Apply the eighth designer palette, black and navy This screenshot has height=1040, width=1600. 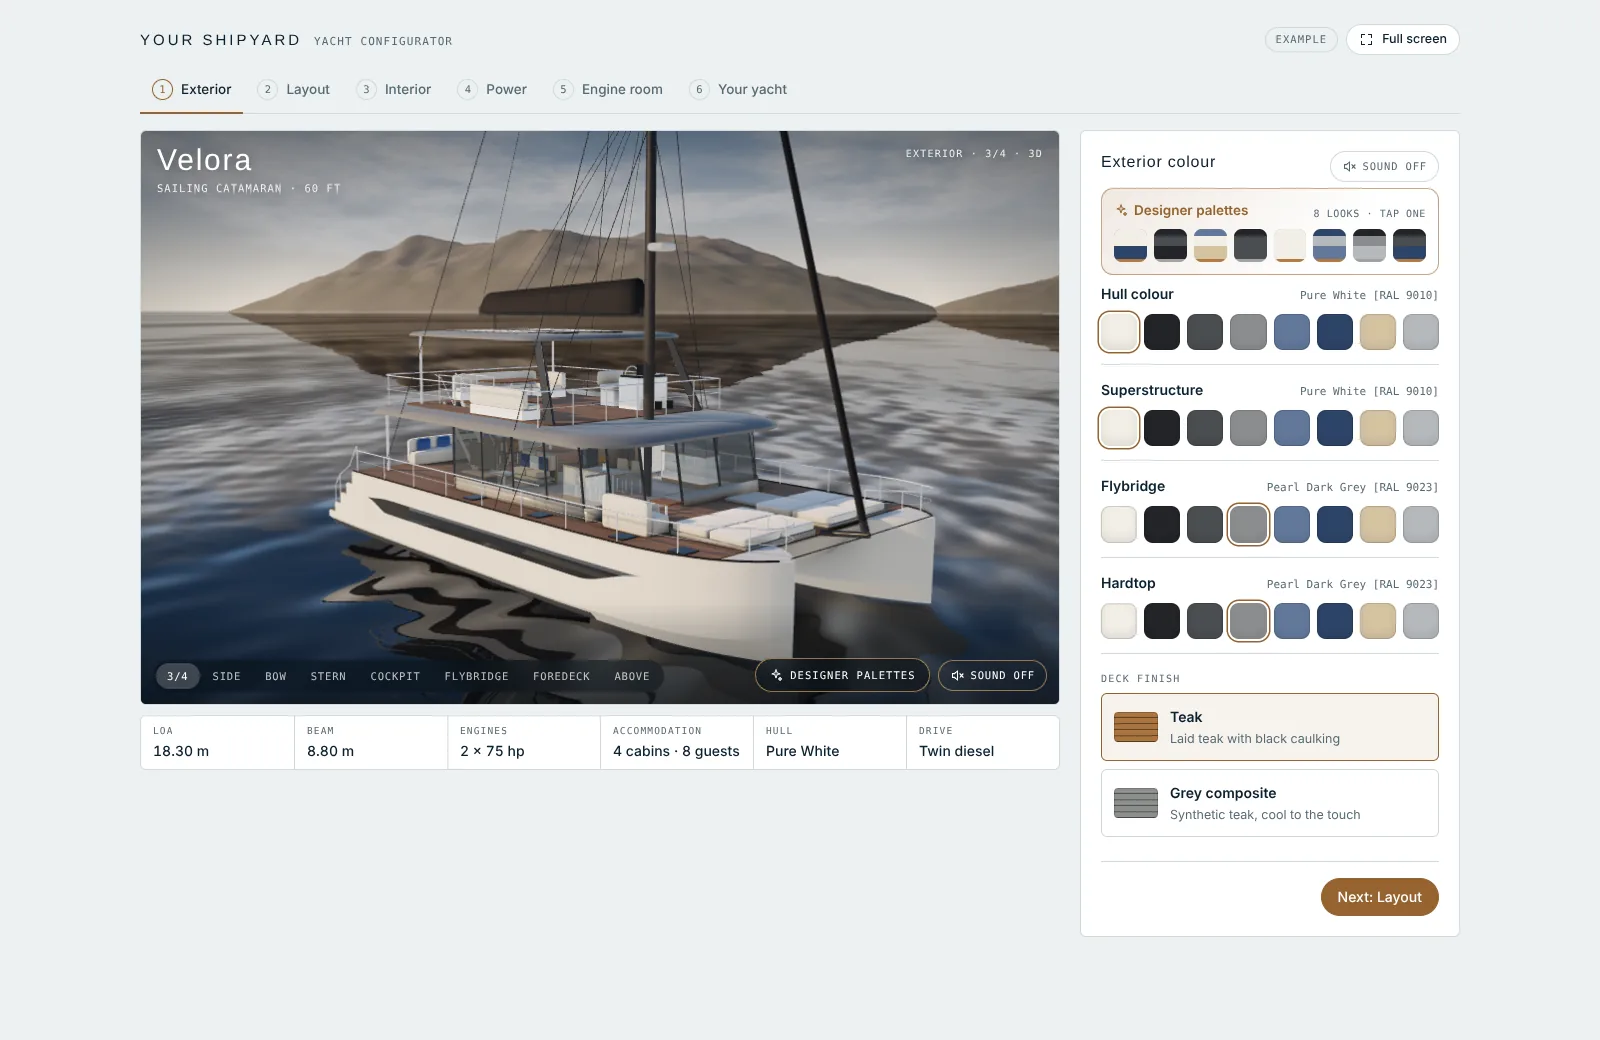coord(1409,245)
